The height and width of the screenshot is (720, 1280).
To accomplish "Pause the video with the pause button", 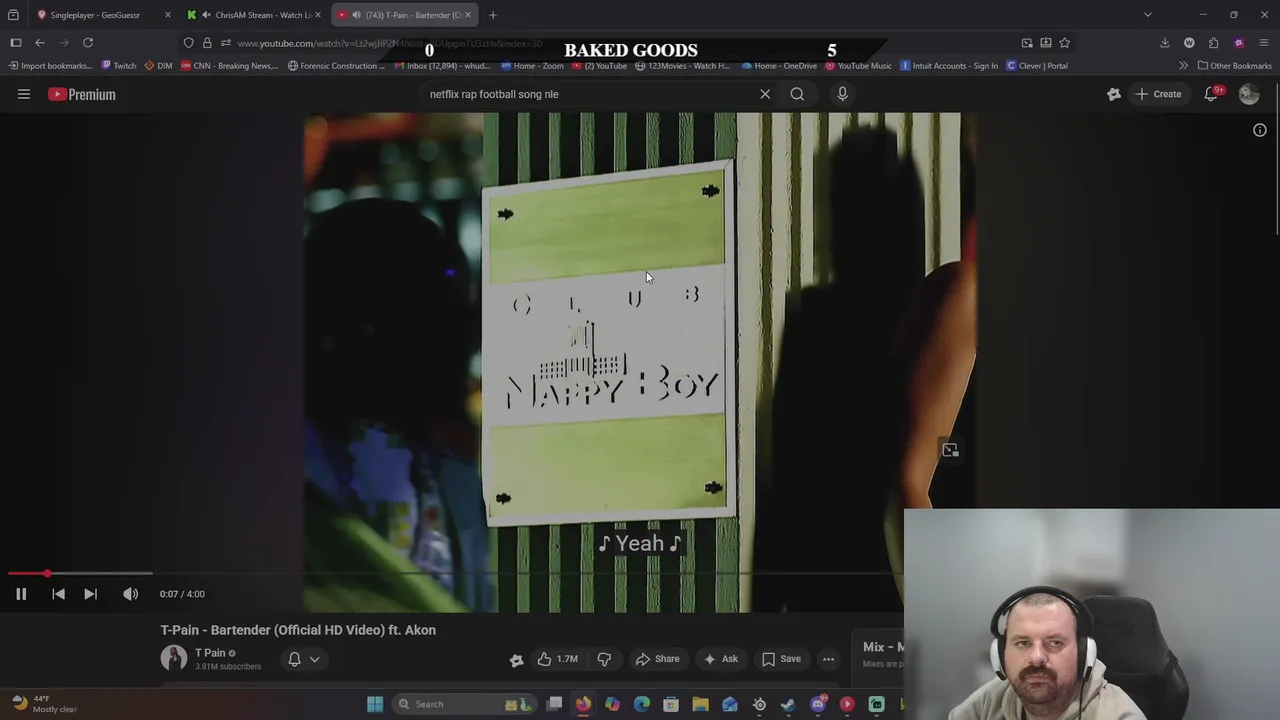I will pos(20,594).
